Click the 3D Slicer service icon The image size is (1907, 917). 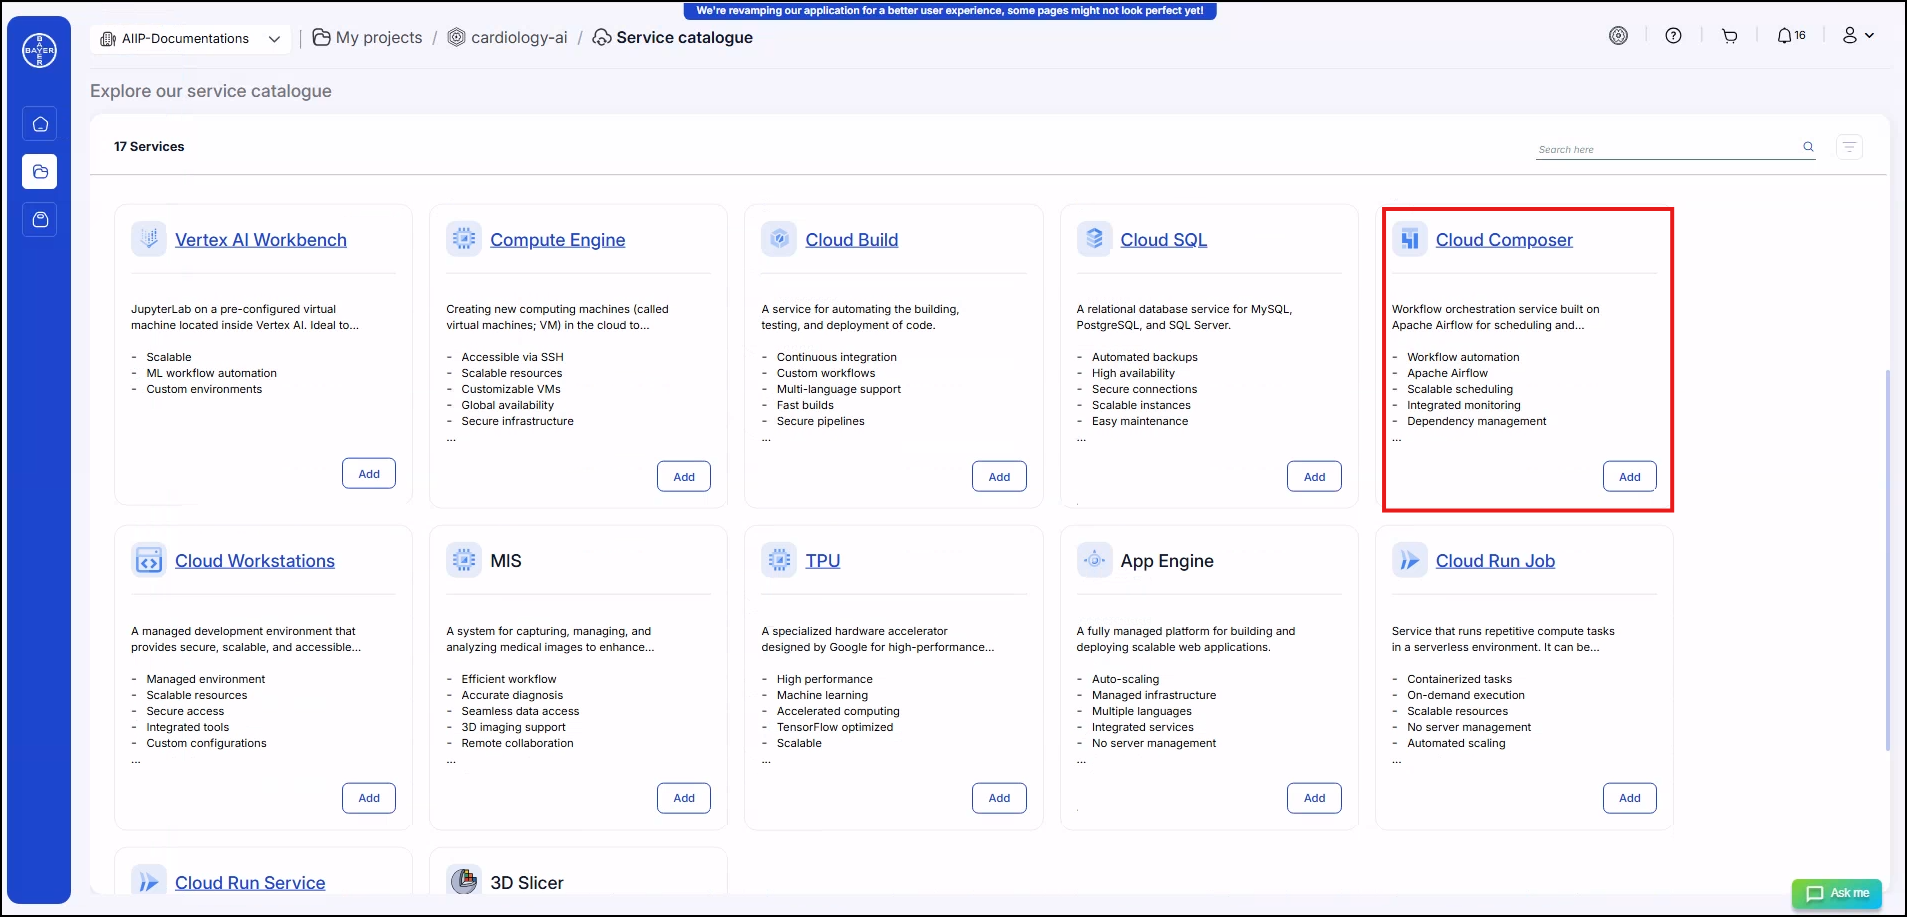coord(464,880)
